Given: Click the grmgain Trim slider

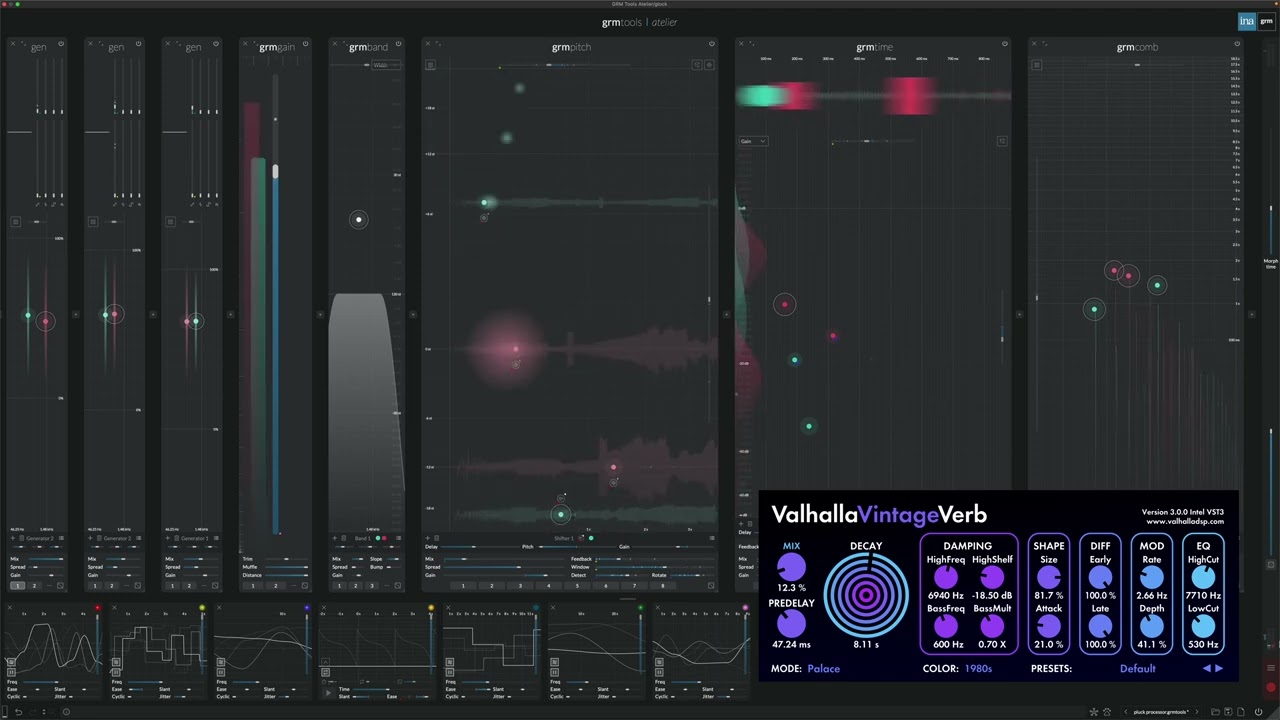Looking at the screenshot, I should click(286, 559).
